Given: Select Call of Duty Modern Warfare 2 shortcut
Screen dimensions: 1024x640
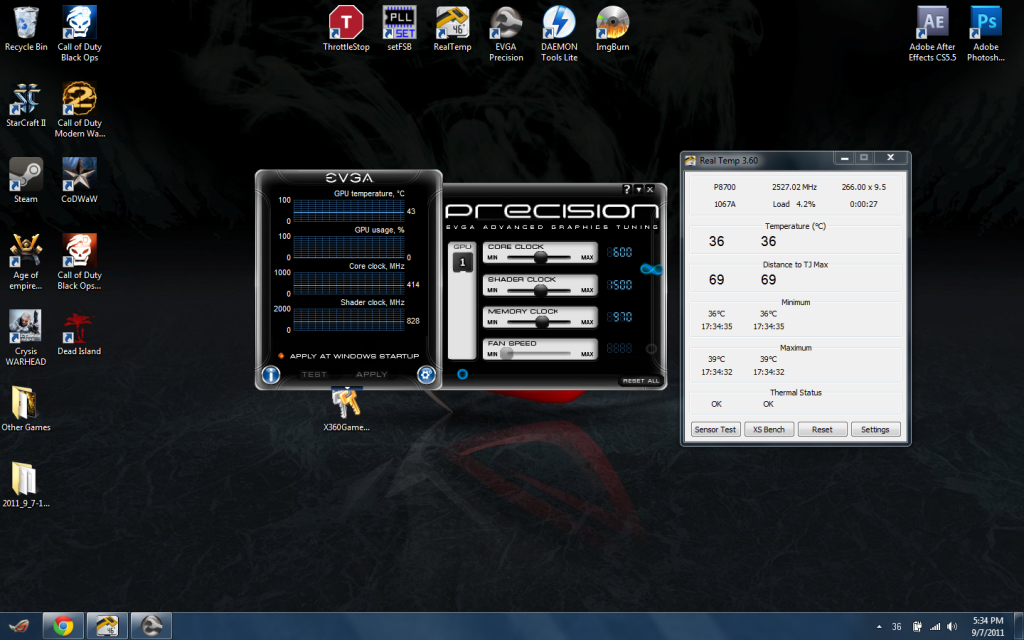Looking at the screenshot, I should pyautogui.click(x=80, y=110).
